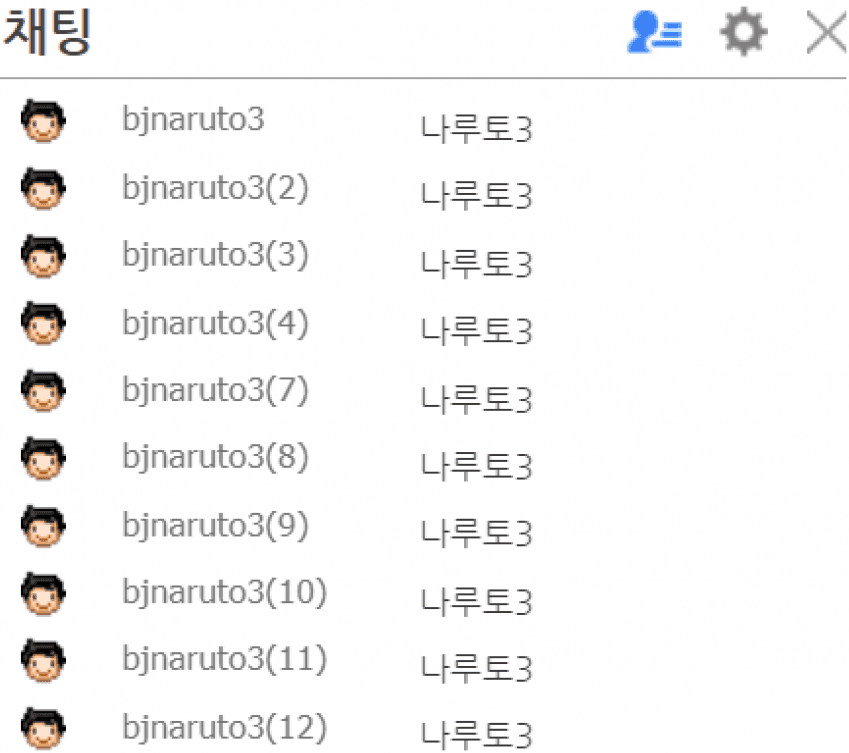This screenshot has height=753, width=849.
Task: Click the 채팅 panel title
Action: (47, 32)
